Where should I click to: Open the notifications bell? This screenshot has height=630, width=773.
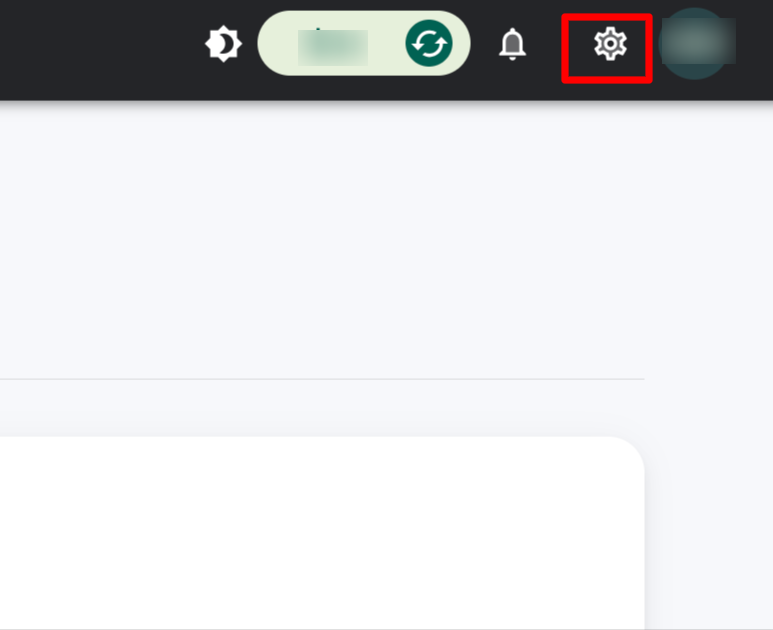[x=512, y=44]
